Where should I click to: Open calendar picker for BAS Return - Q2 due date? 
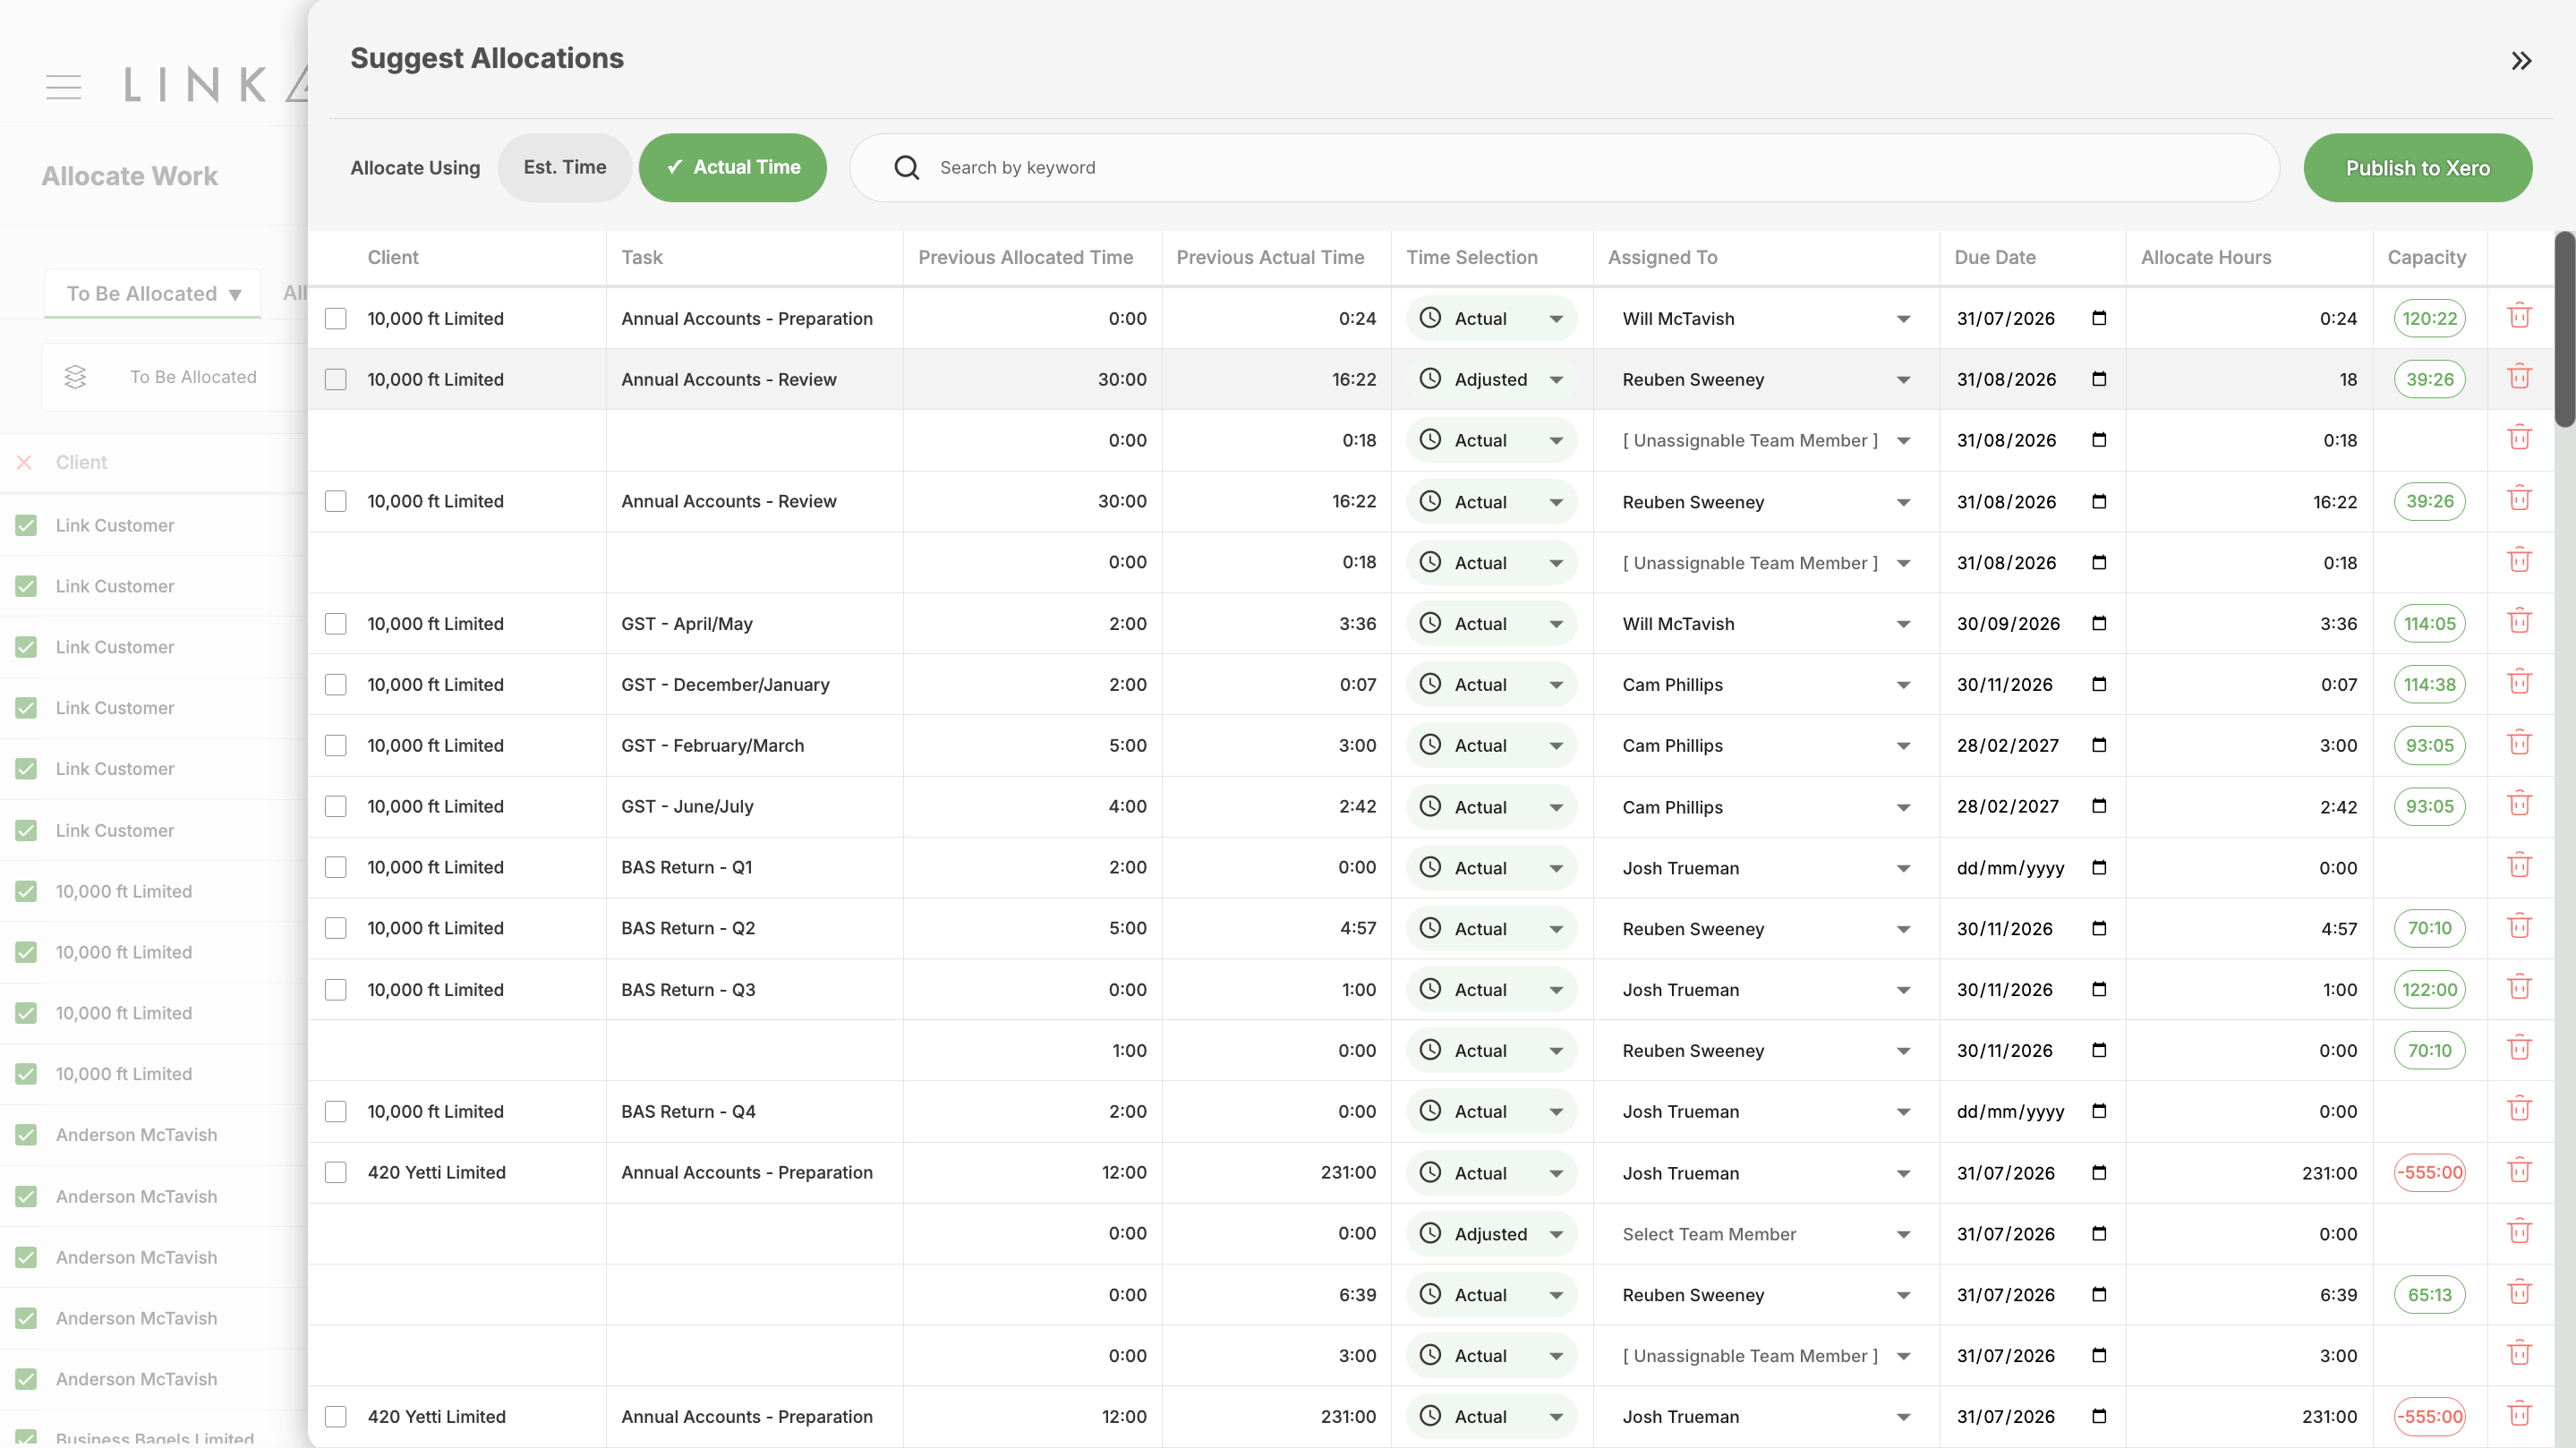(x=2099, y=928)
